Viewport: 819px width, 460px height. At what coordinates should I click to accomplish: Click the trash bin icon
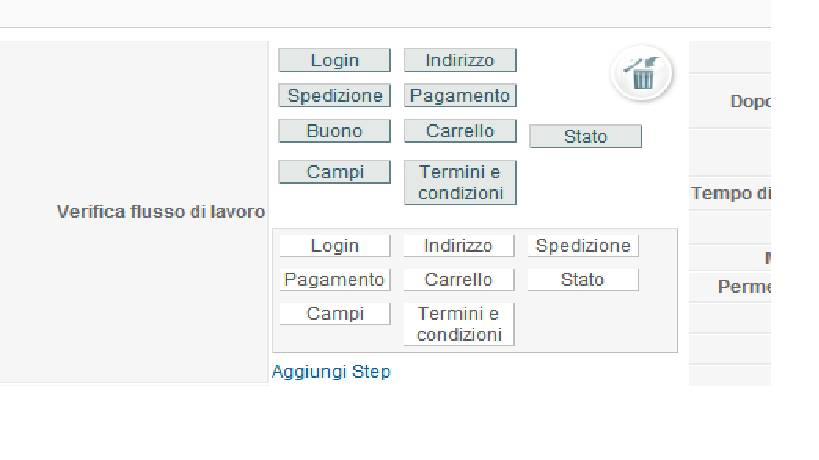point(642,73)
